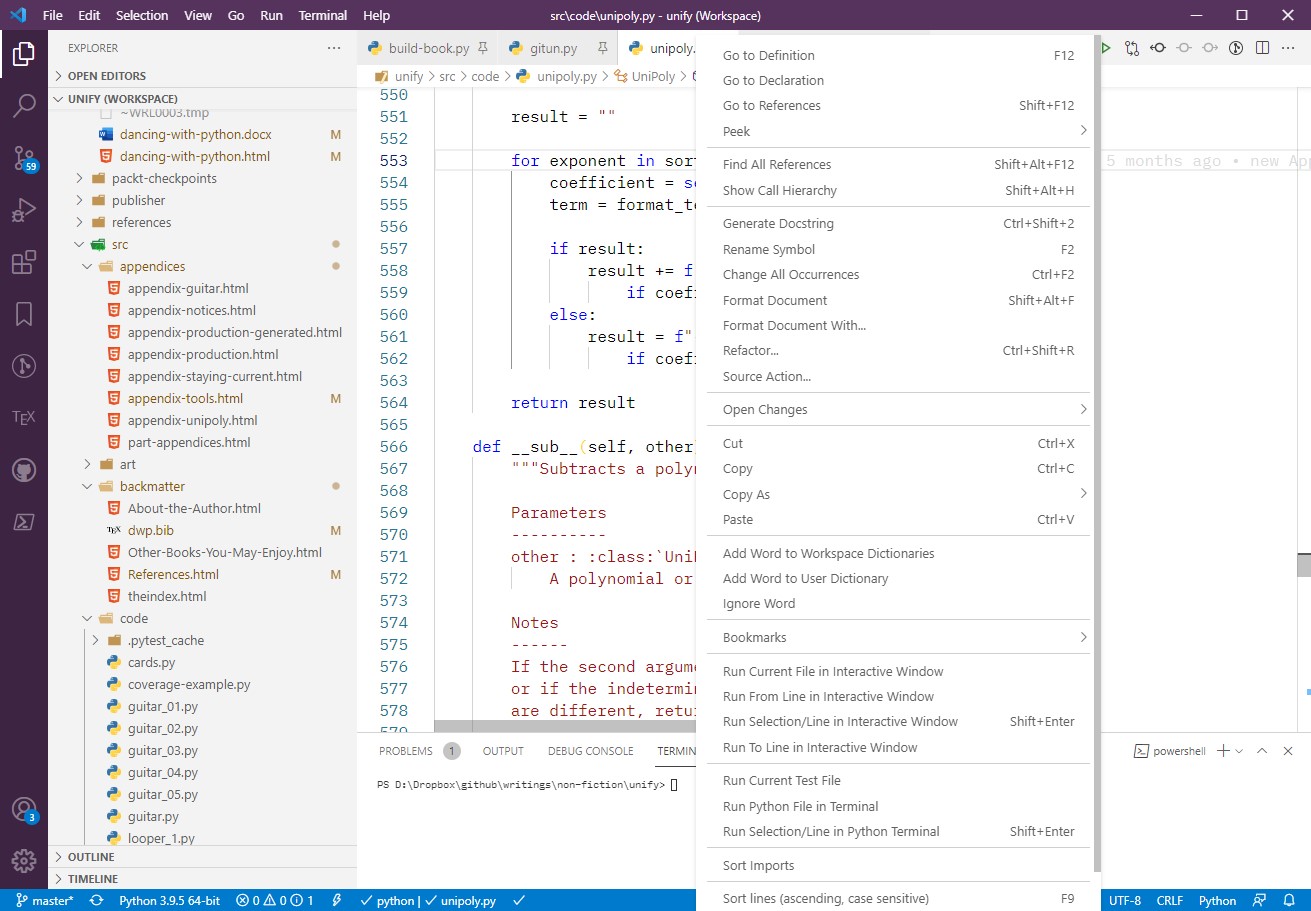
Task: Open appendix-unipoly.html in explorer
Action: (192, 420)
